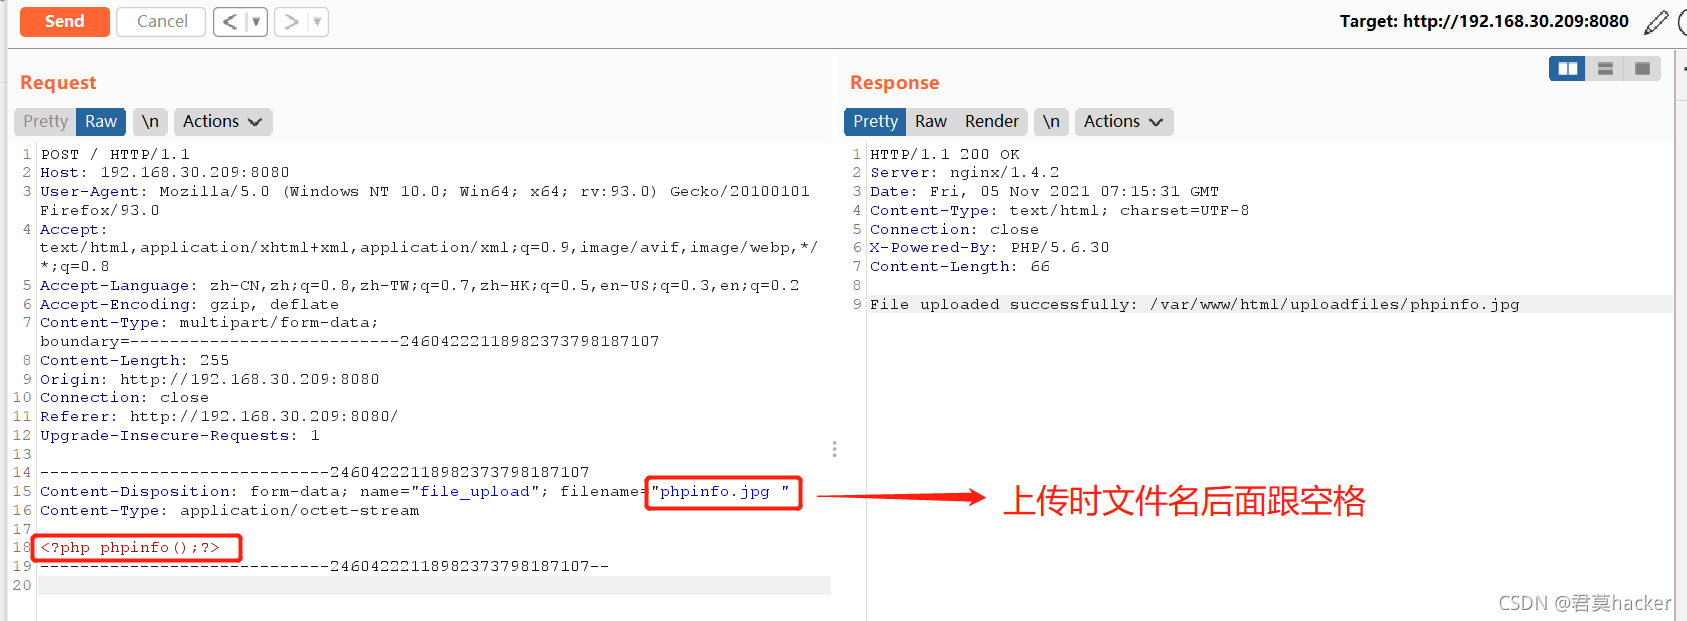Click empty line 20 in request editor
The height and width of the screenshot is (621, 1687).
click(x=434, y=585)
